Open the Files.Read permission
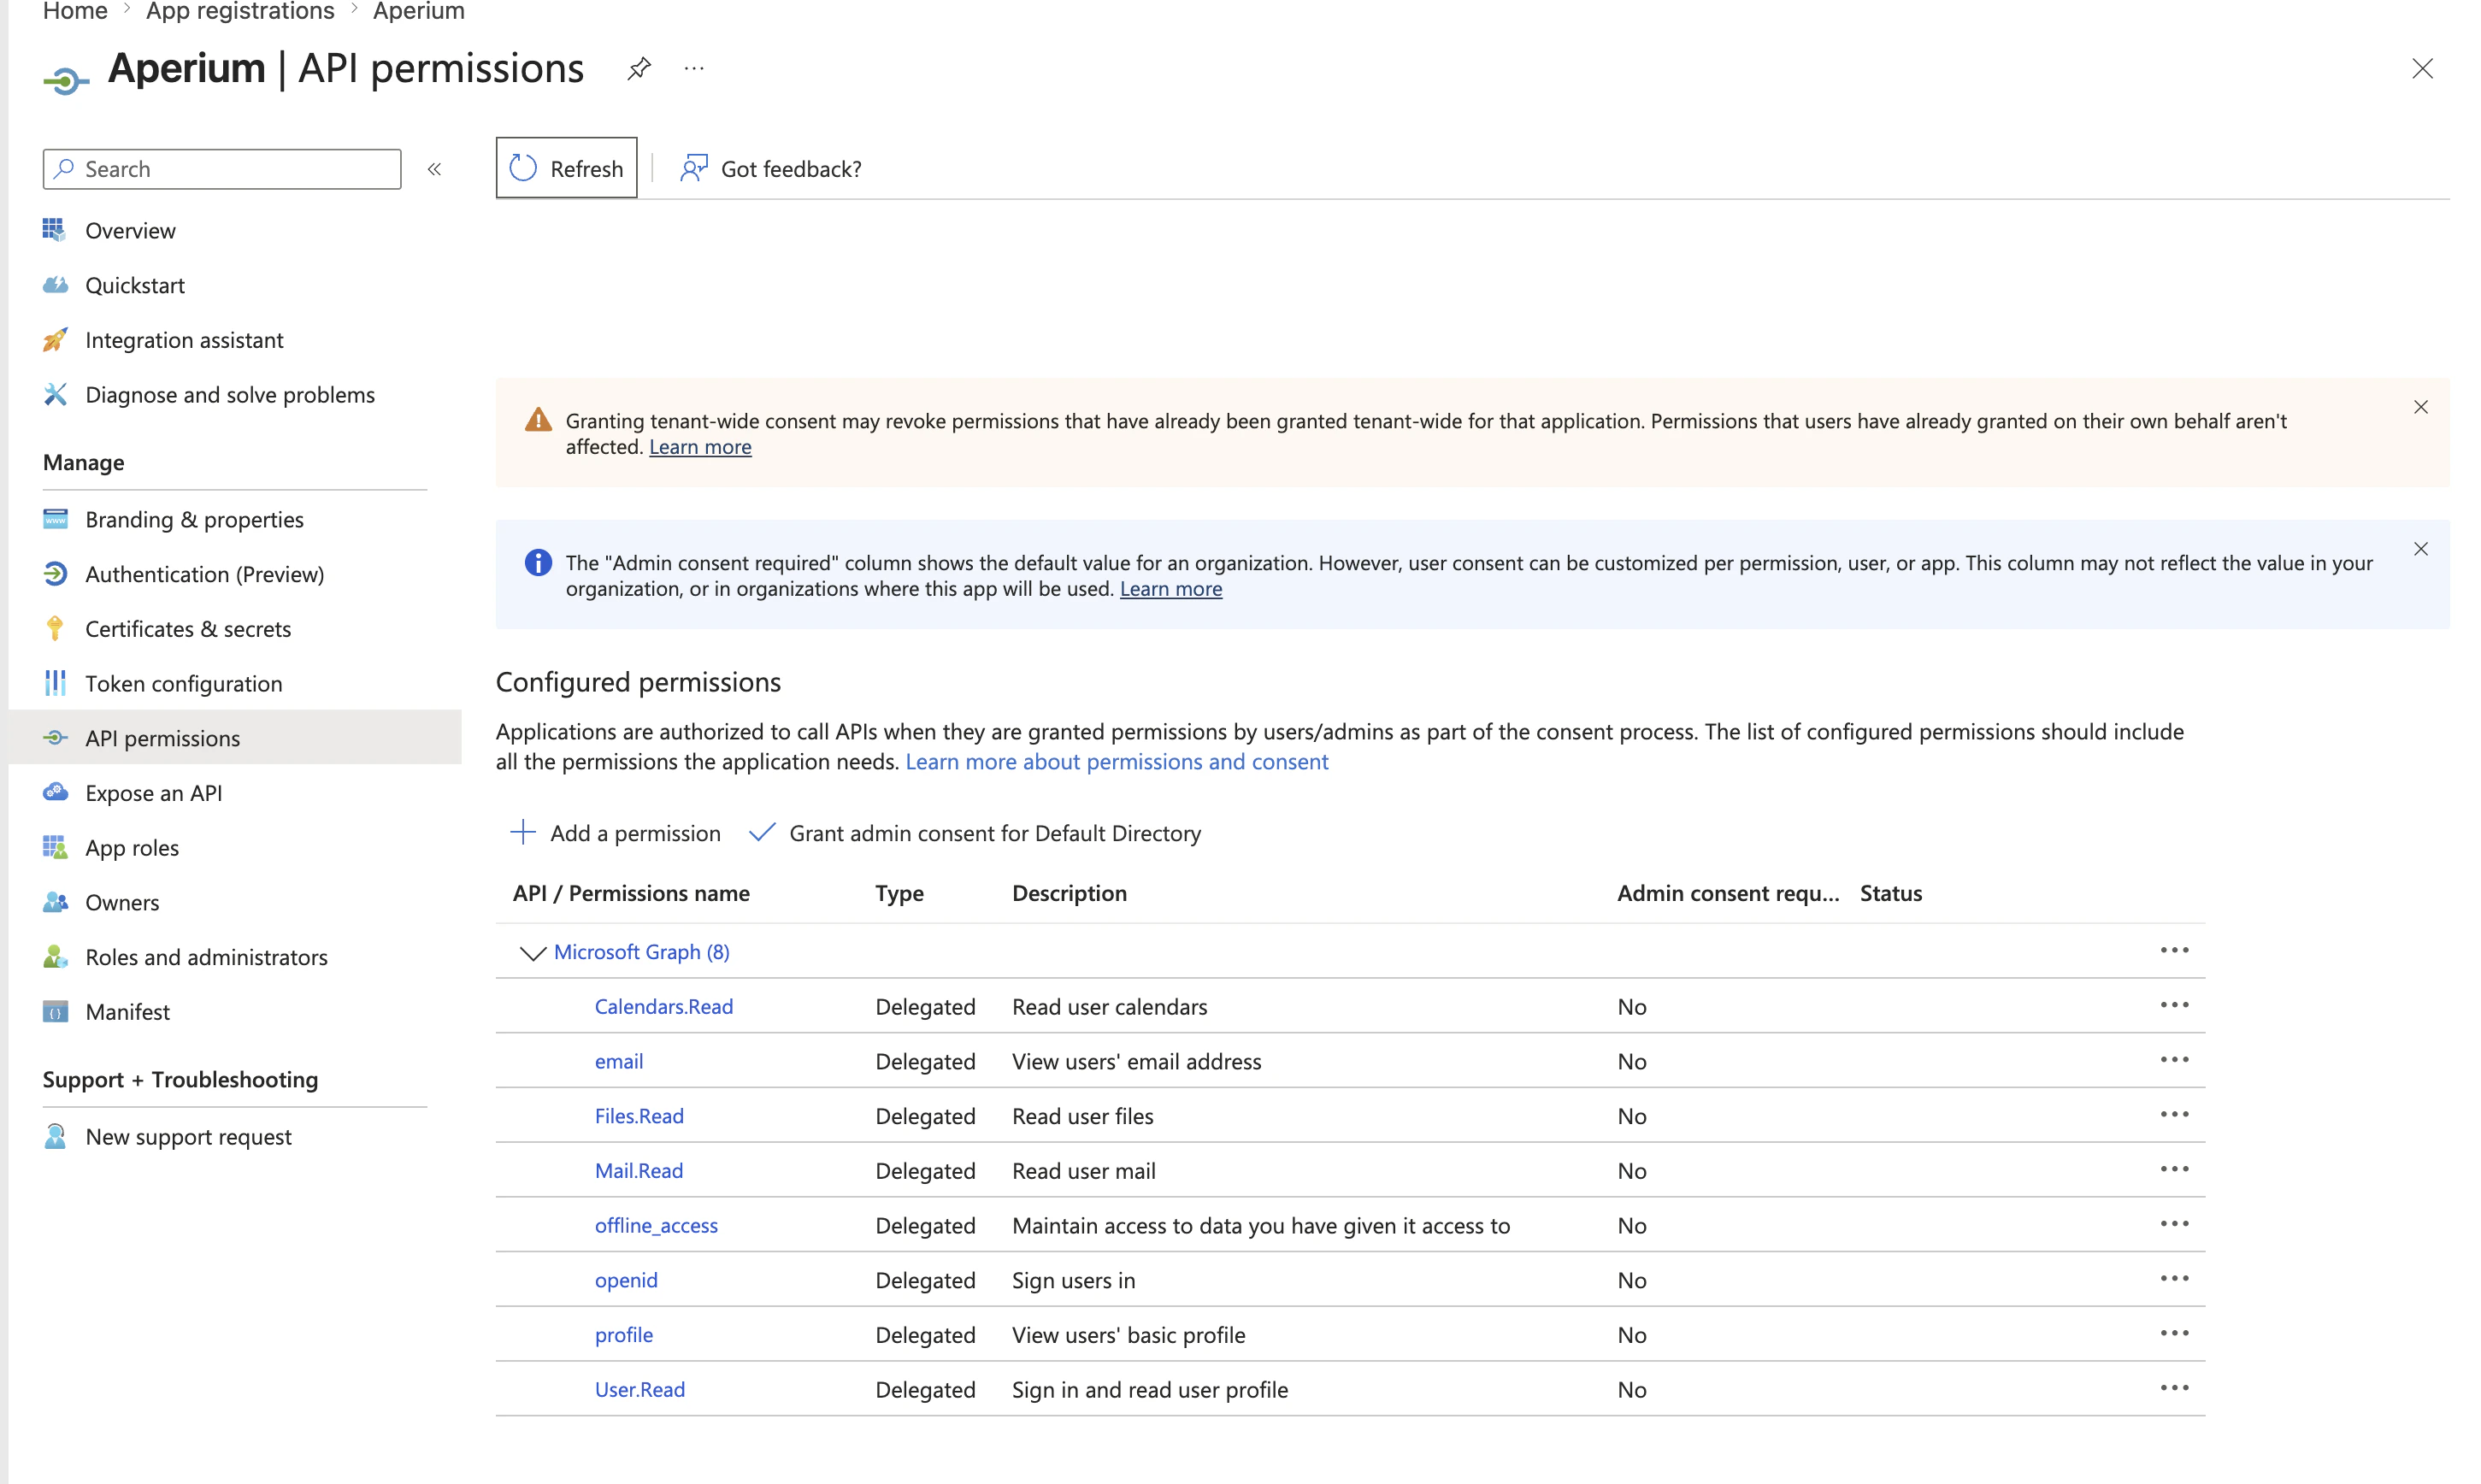The height and width of the screenshot is (1484, 2481). coord(639,1116)
